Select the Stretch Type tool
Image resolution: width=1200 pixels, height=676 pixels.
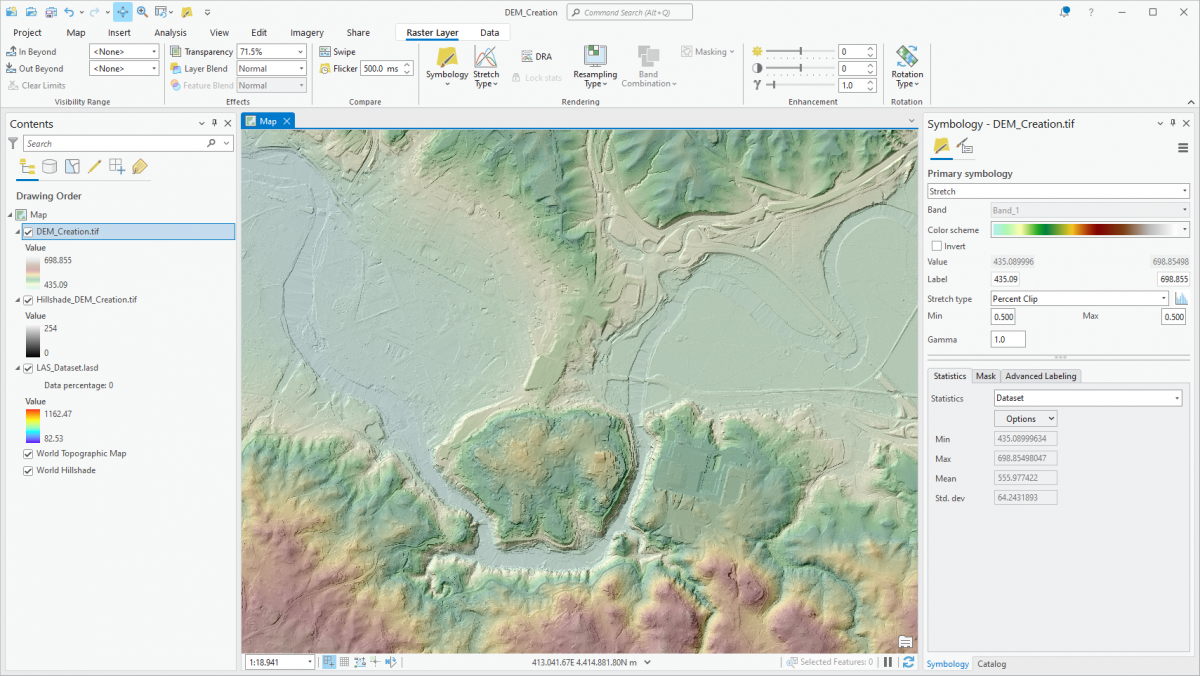(x=486, y=64)
